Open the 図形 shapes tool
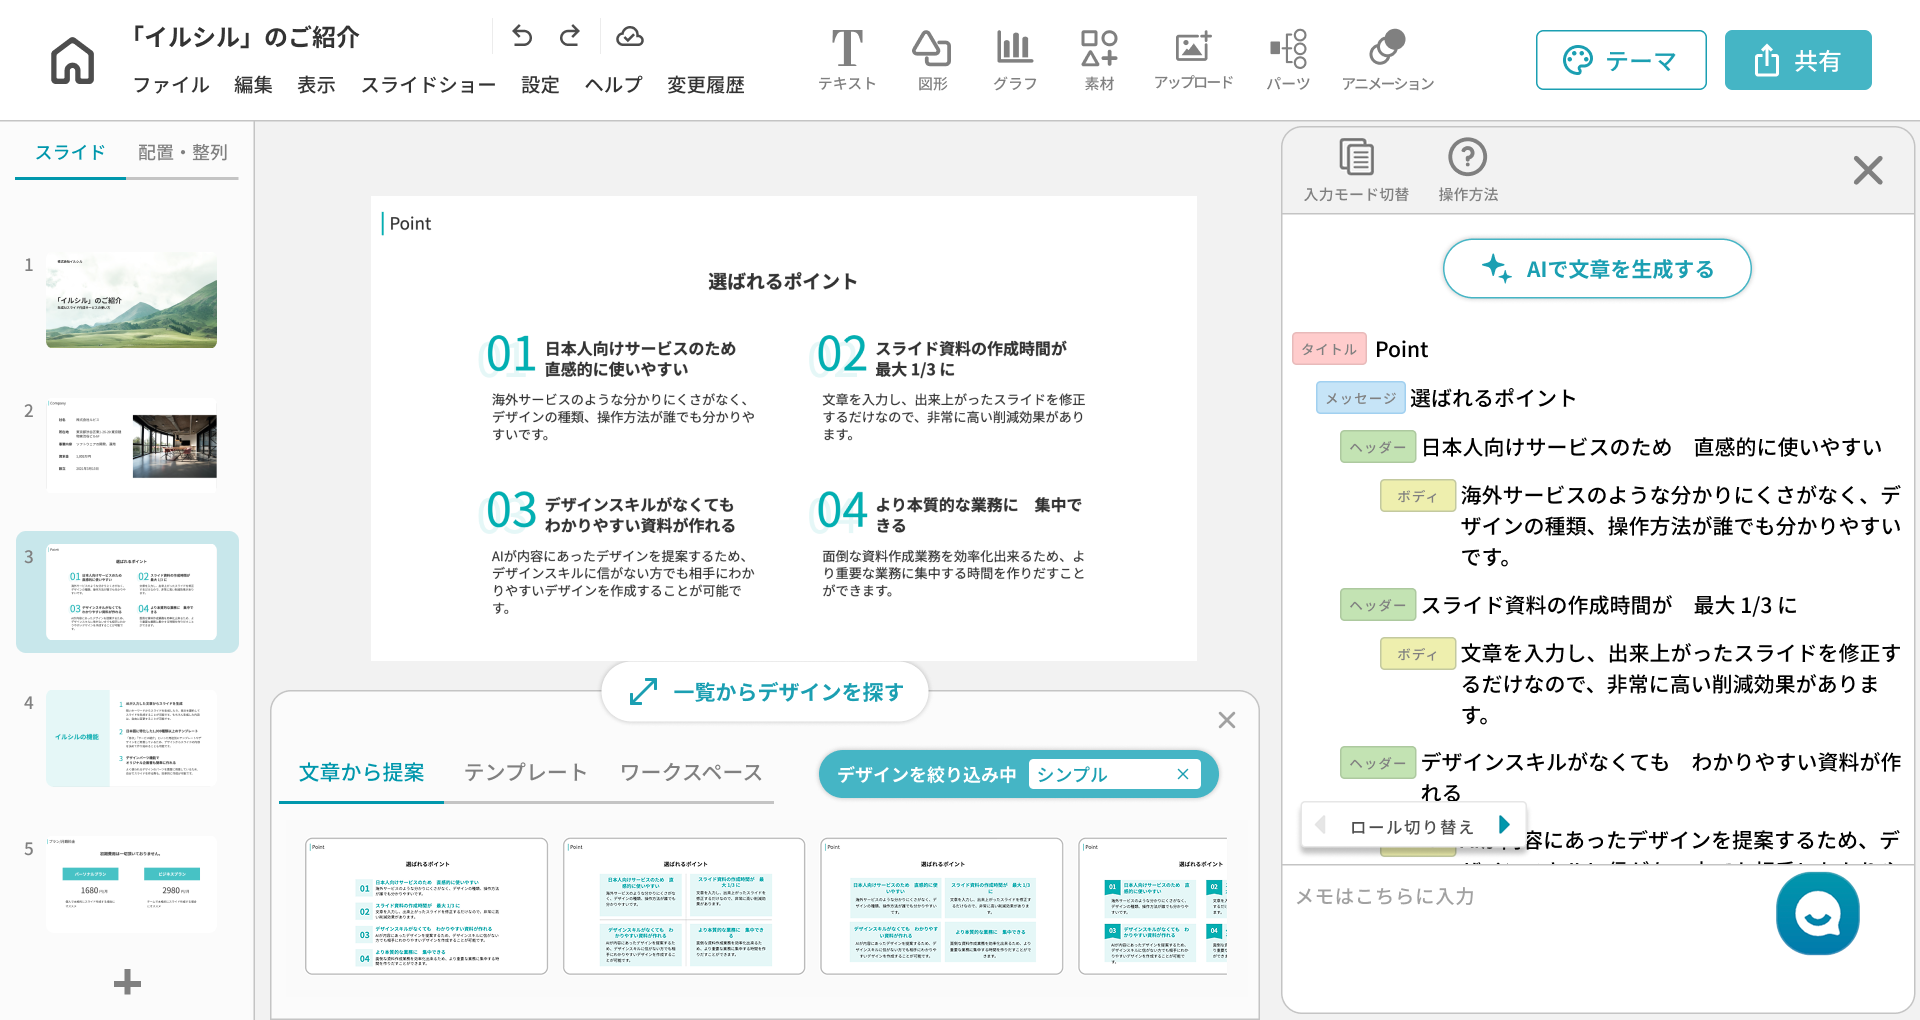Screen dimensions: 1920x1020 (931, 60)
